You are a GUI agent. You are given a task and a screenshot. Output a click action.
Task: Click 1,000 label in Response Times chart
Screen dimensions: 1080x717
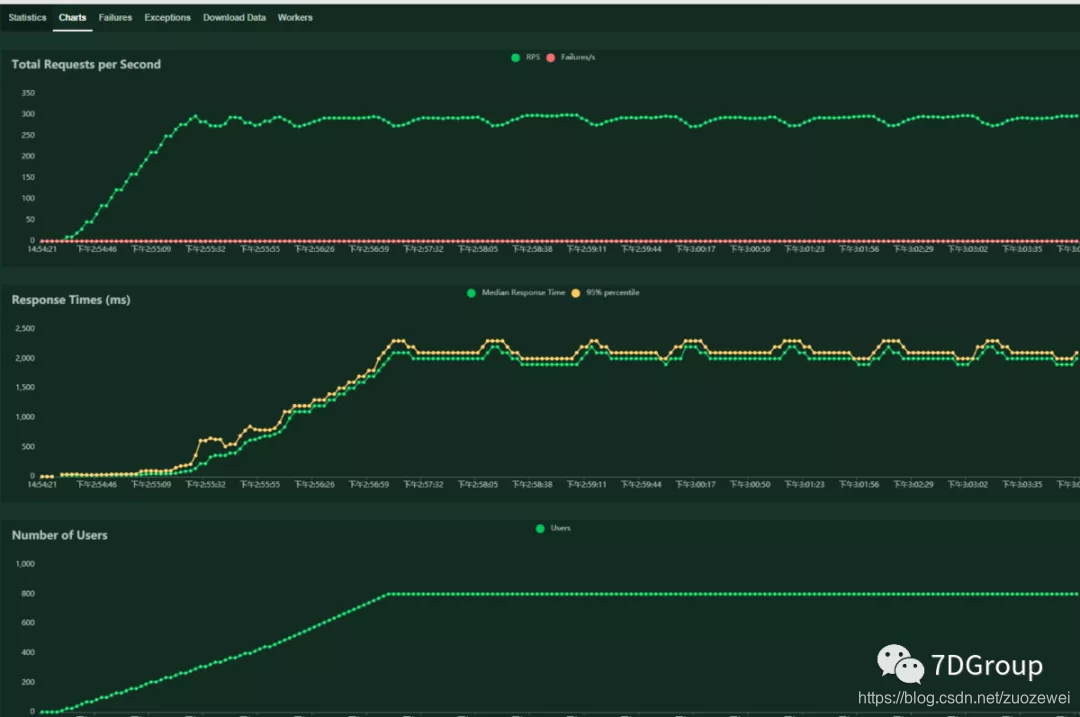25,417
